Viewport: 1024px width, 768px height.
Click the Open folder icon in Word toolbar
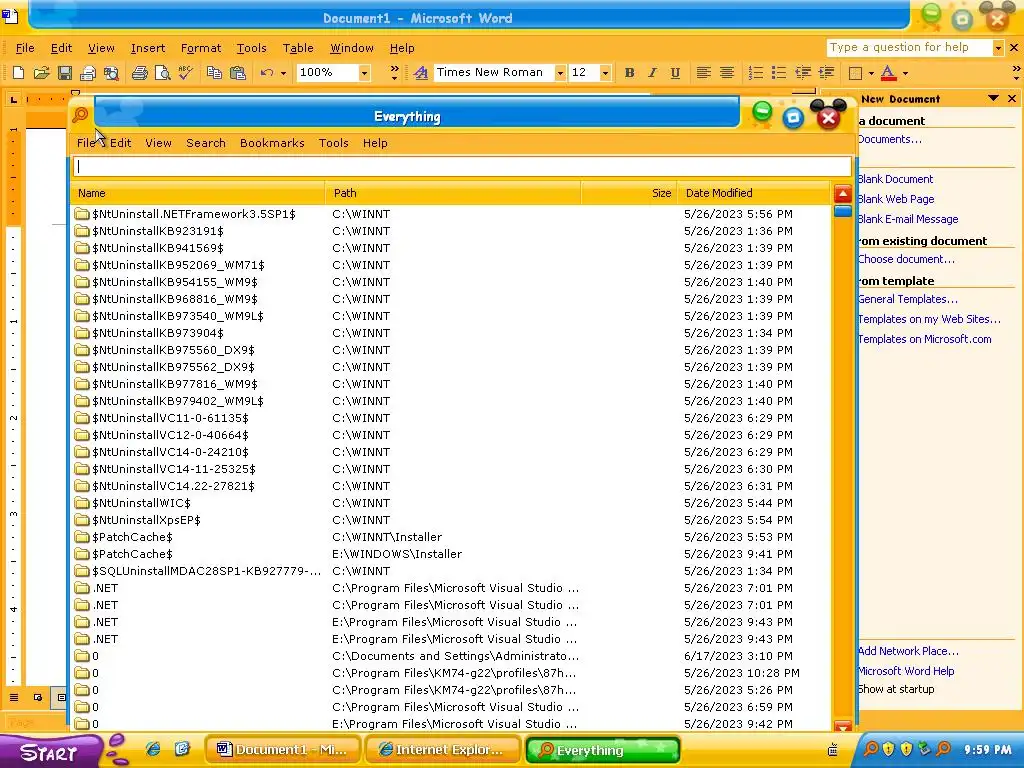click(41, 72)
